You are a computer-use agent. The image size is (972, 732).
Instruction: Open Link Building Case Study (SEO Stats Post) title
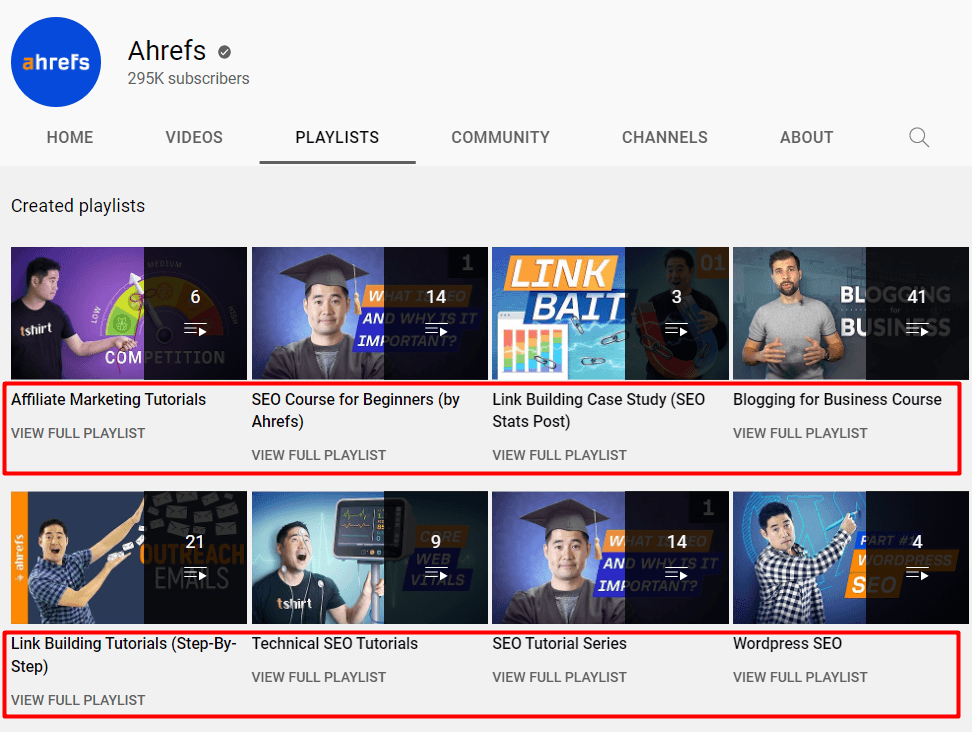tap(598, 410)
